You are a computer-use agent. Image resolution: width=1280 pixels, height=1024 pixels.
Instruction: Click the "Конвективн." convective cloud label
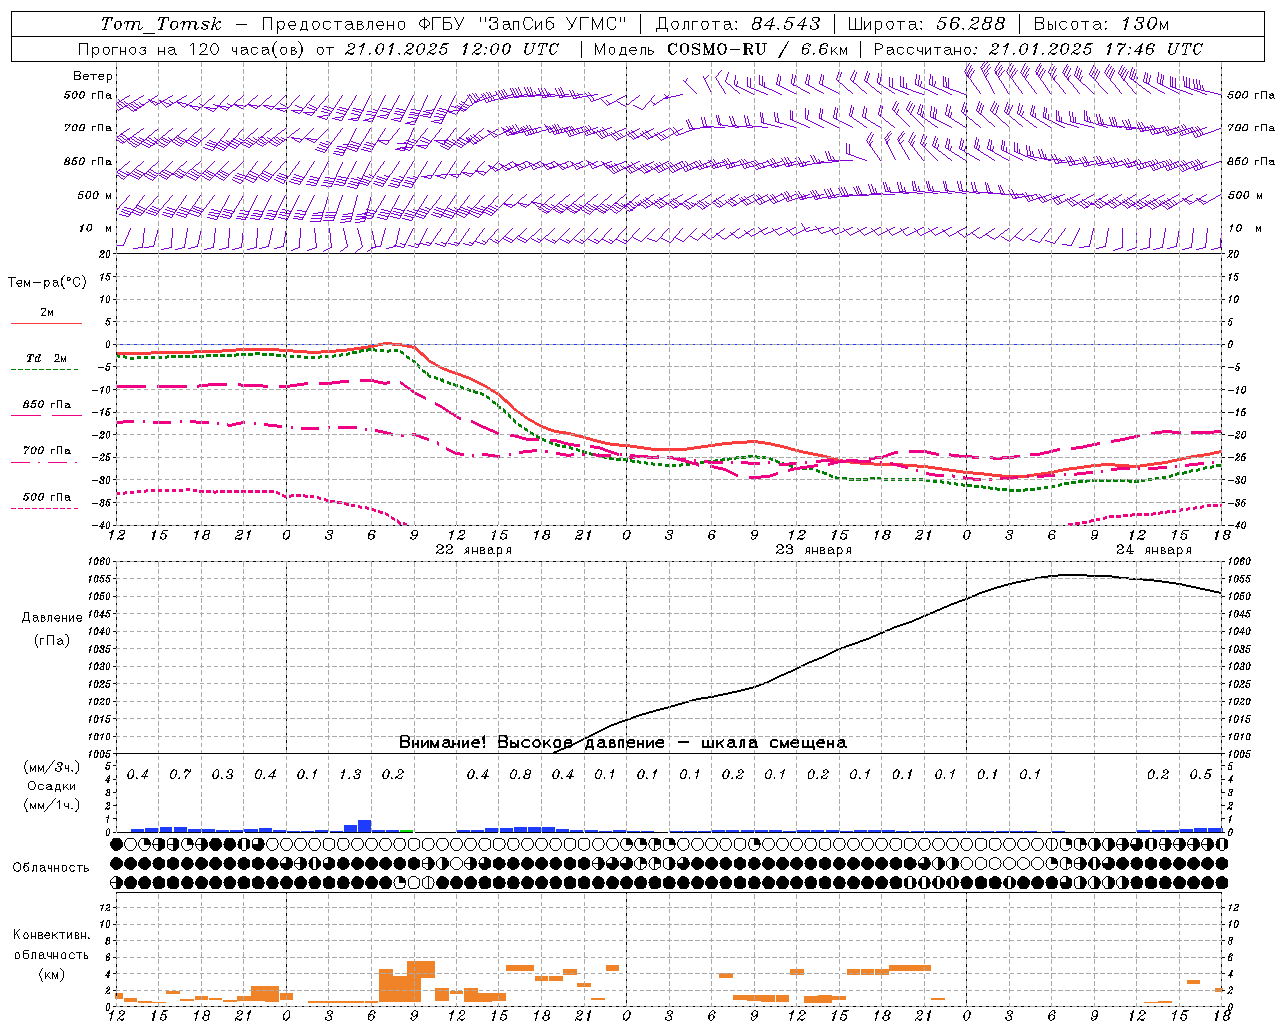[x=52, y=935]
